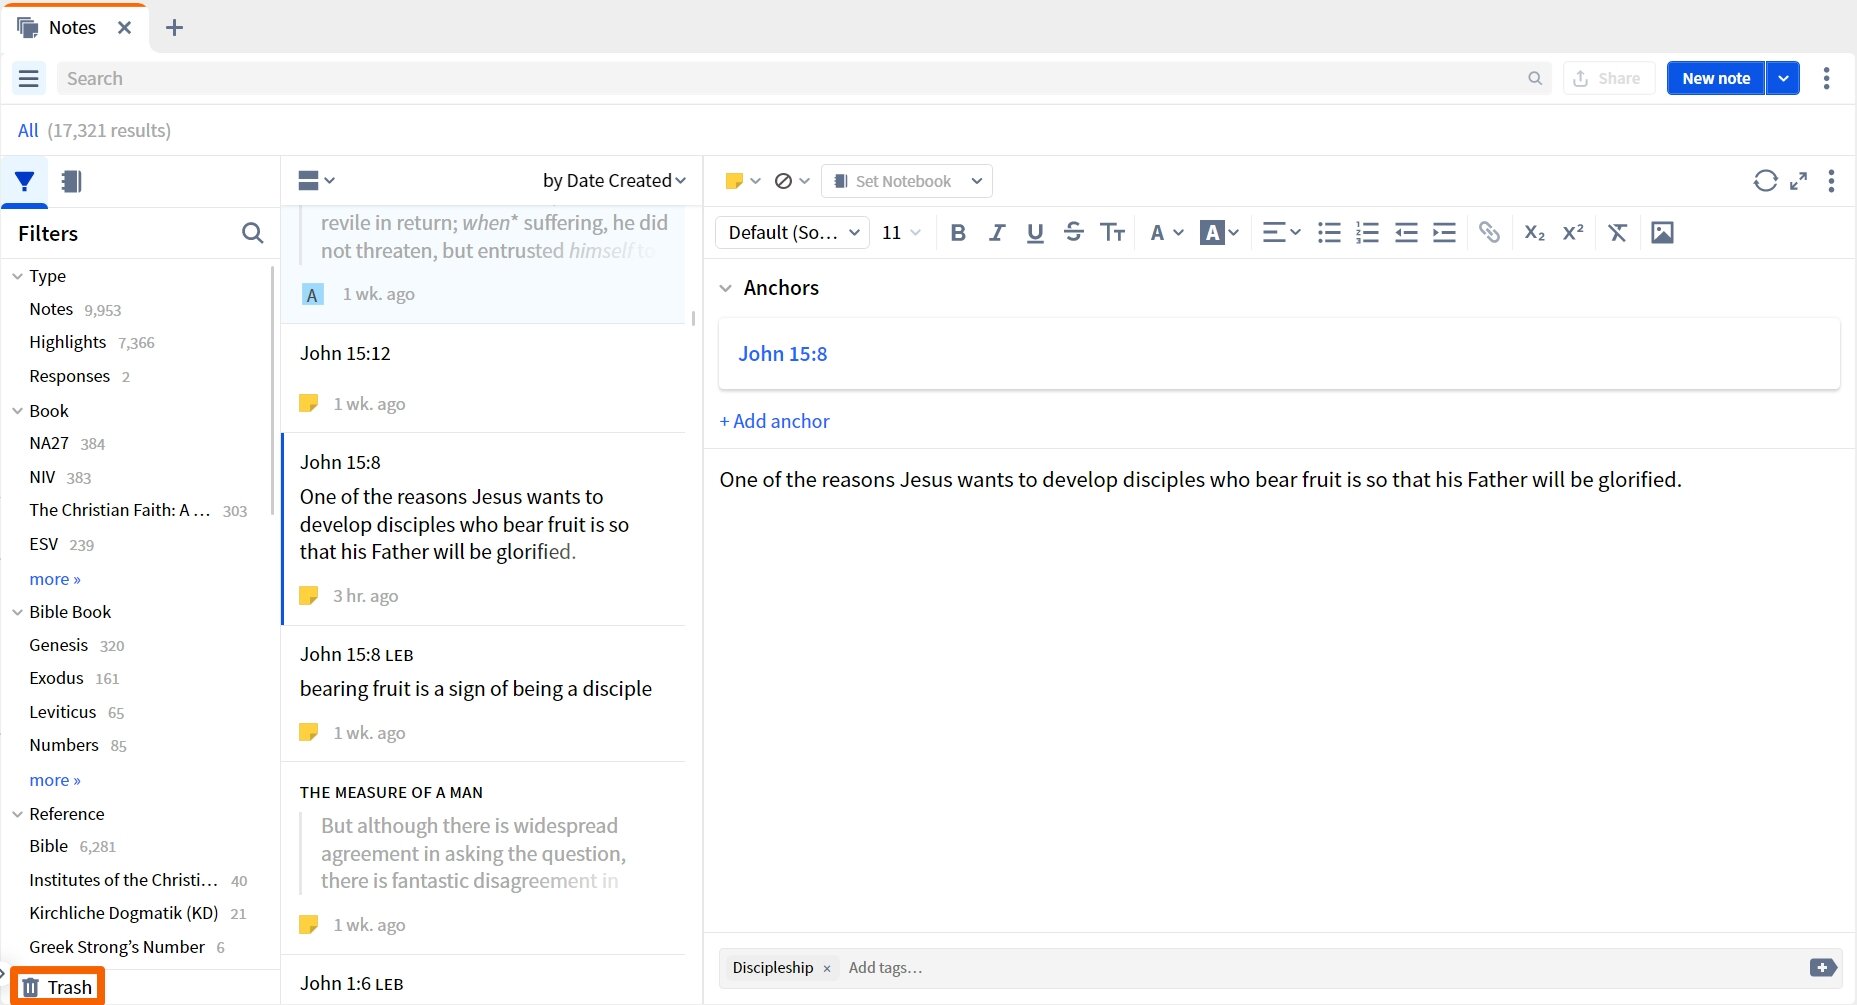
Task: Open the note style/no-highlight dropdown
Action: pyautogui.click(x=791, y=181)
